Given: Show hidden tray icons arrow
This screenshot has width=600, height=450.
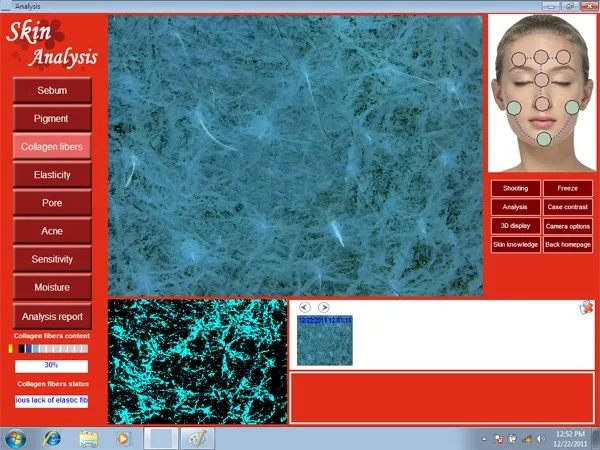Looking at the screenshot, I should tap(484, 439).
